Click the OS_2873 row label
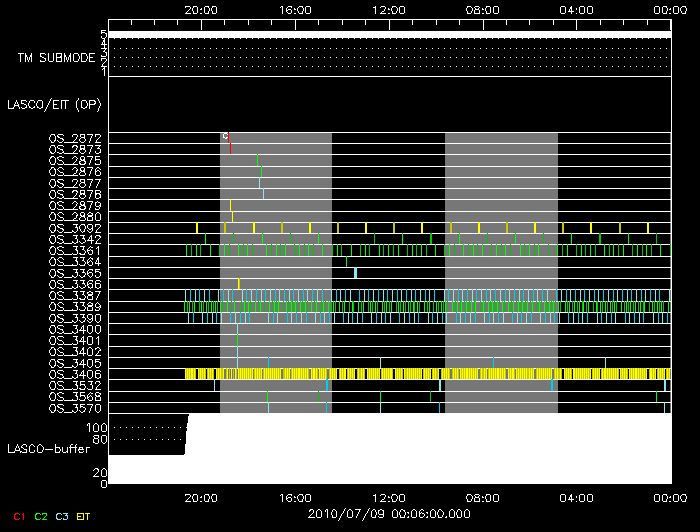 coord(75,150)
